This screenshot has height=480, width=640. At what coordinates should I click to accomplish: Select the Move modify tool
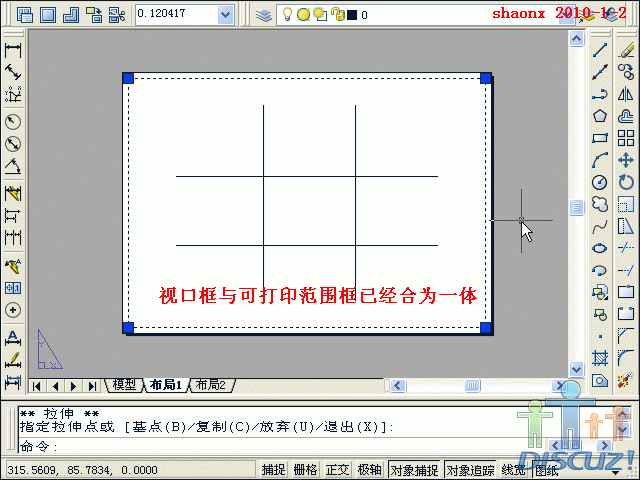(625, 160)
